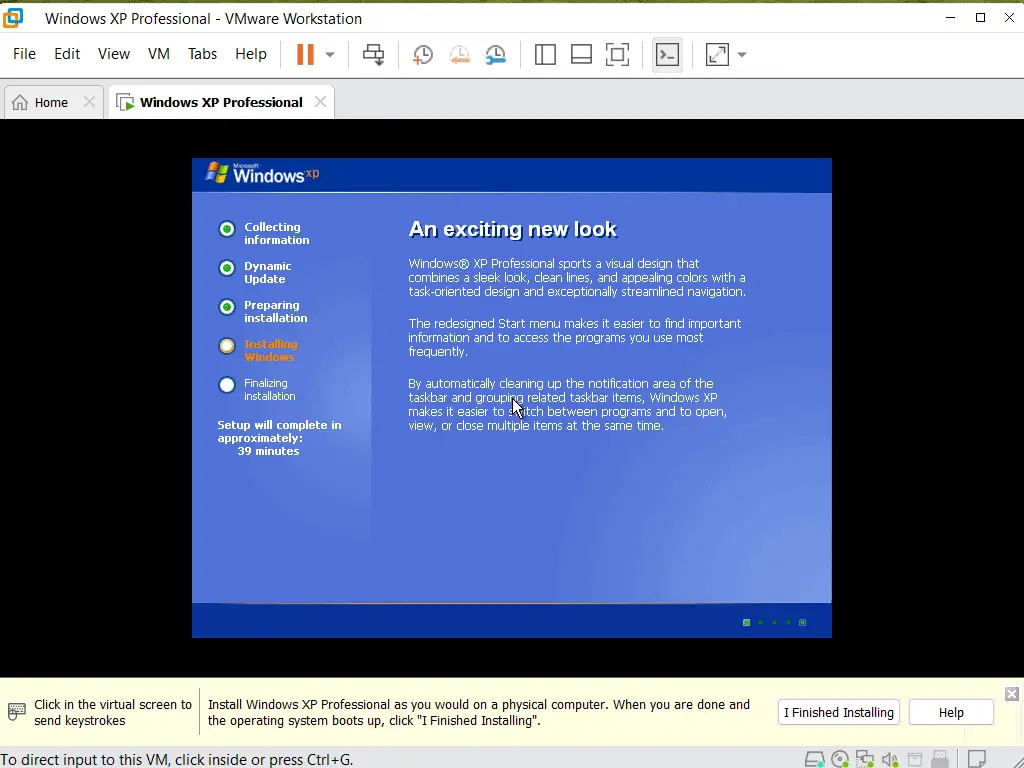
Task: Maximize the VMware Workstation window
Action: [x=980, y=18]
